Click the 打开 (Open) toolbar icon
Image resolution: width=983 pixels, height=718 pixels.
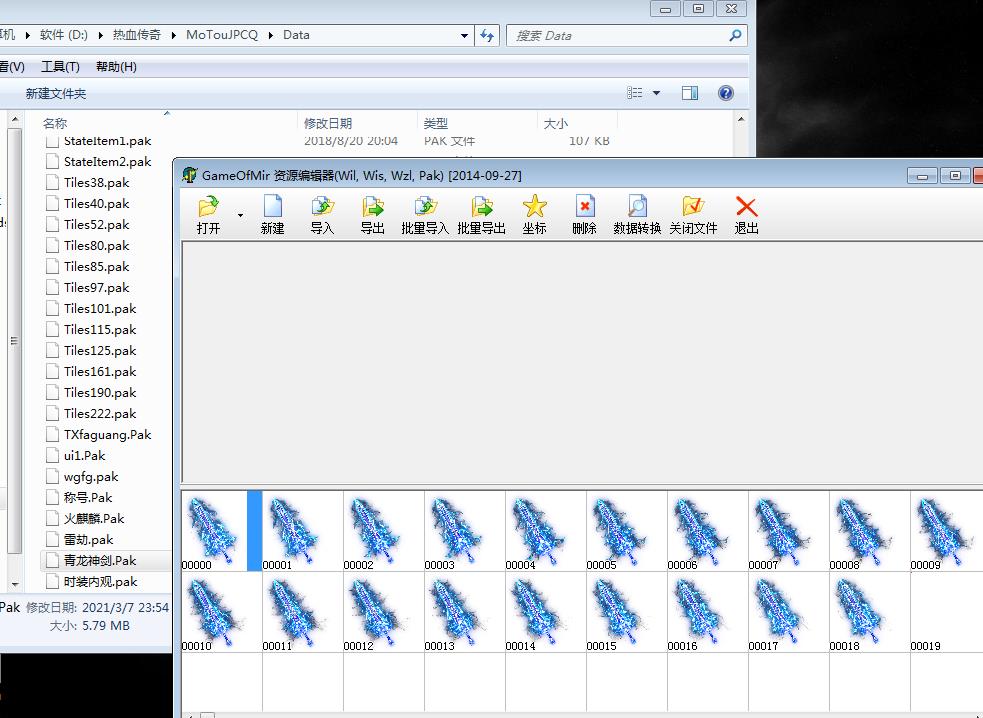(x=208, y=208)
